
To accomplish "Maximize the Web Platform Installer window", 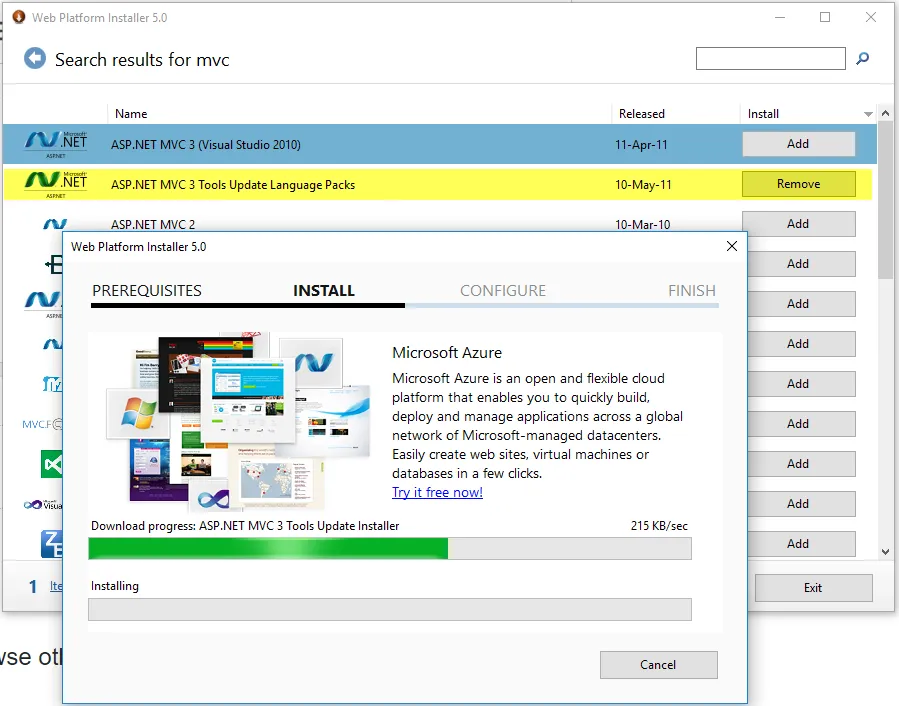I will pos(824,17).
